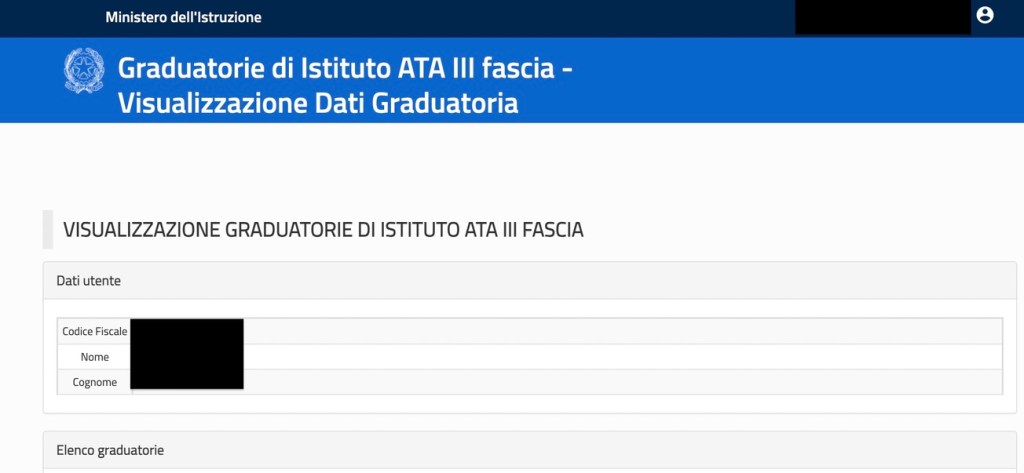Select the redacted Cognome value
1024x473 pixels.
point(188,380)
